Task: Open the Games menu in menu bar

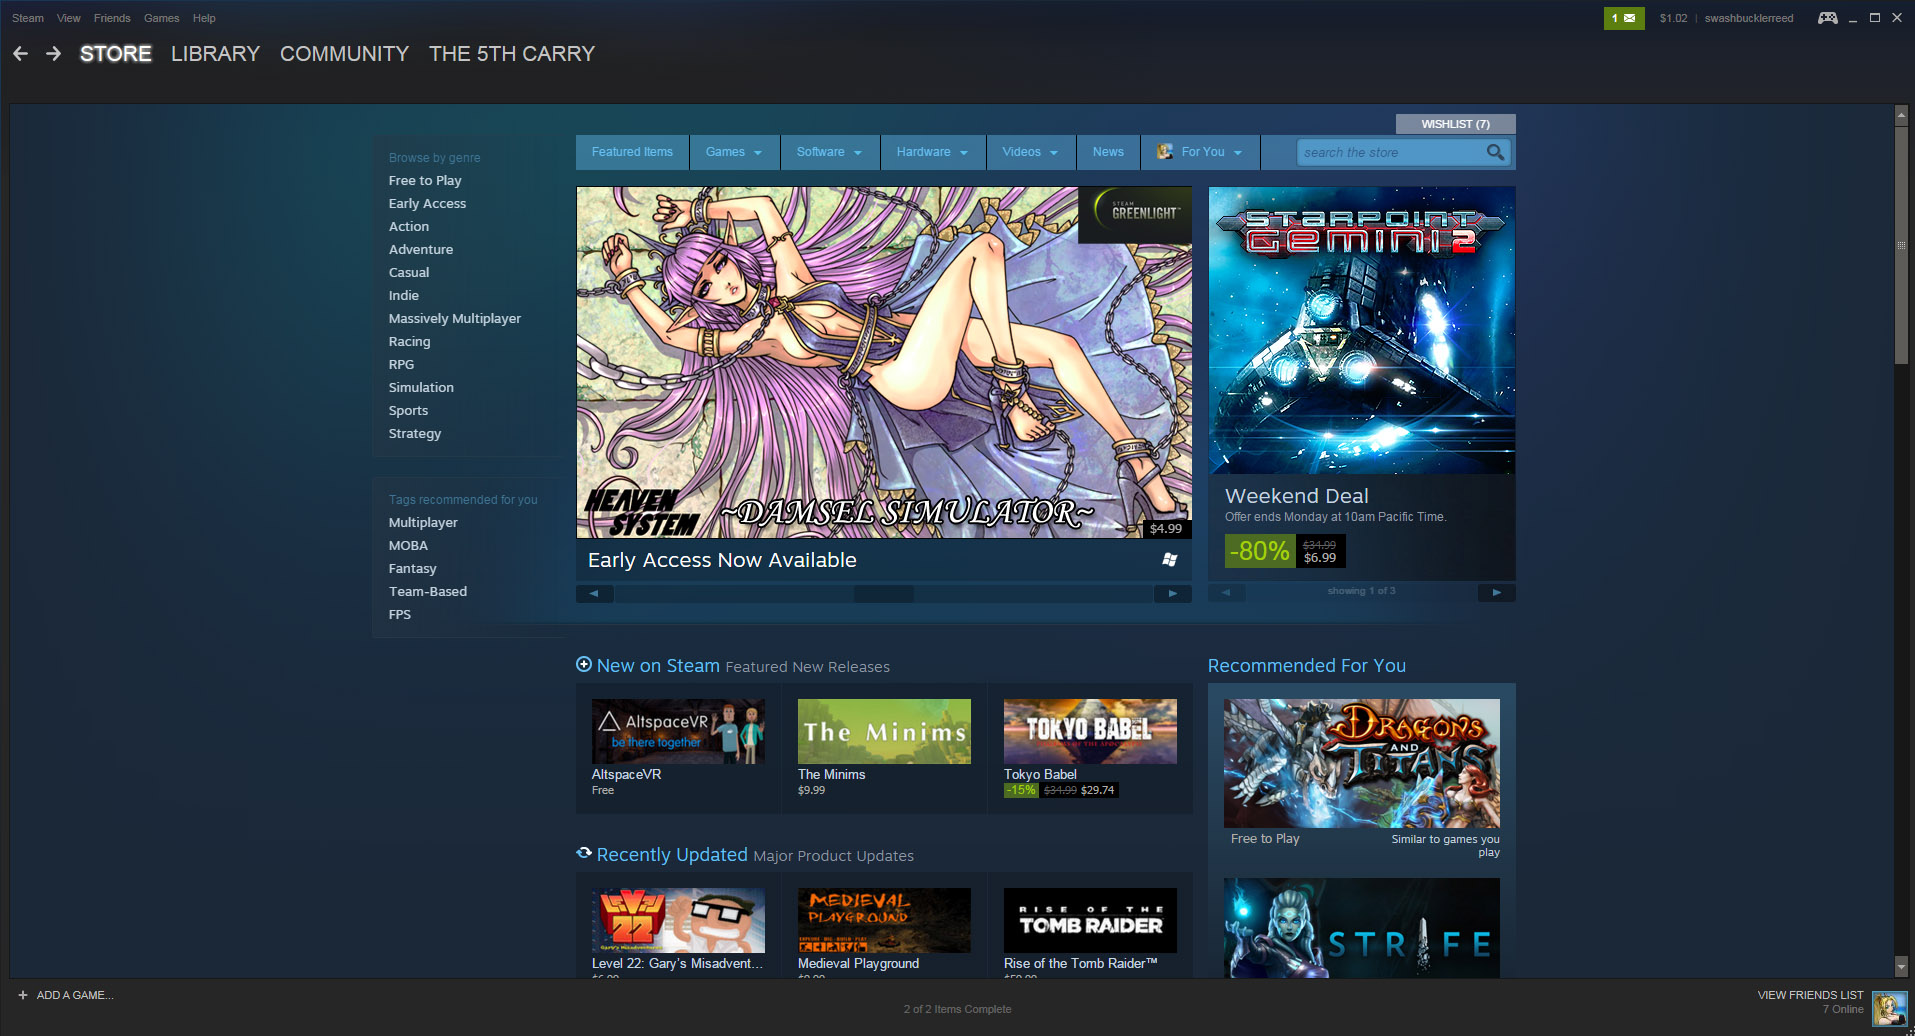Action: (162, 18)
